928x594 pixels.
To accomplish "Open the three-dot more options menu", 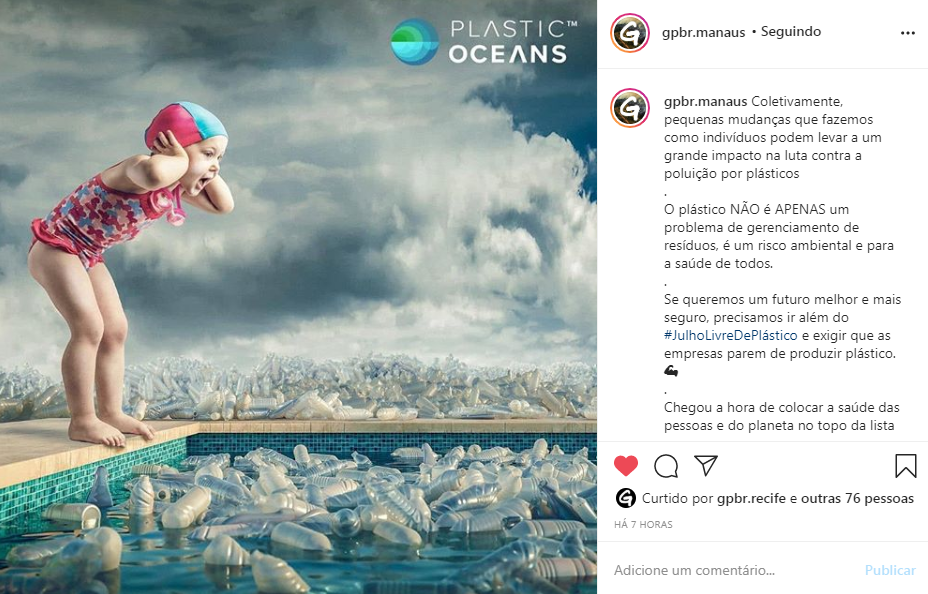I will (908, 33).
